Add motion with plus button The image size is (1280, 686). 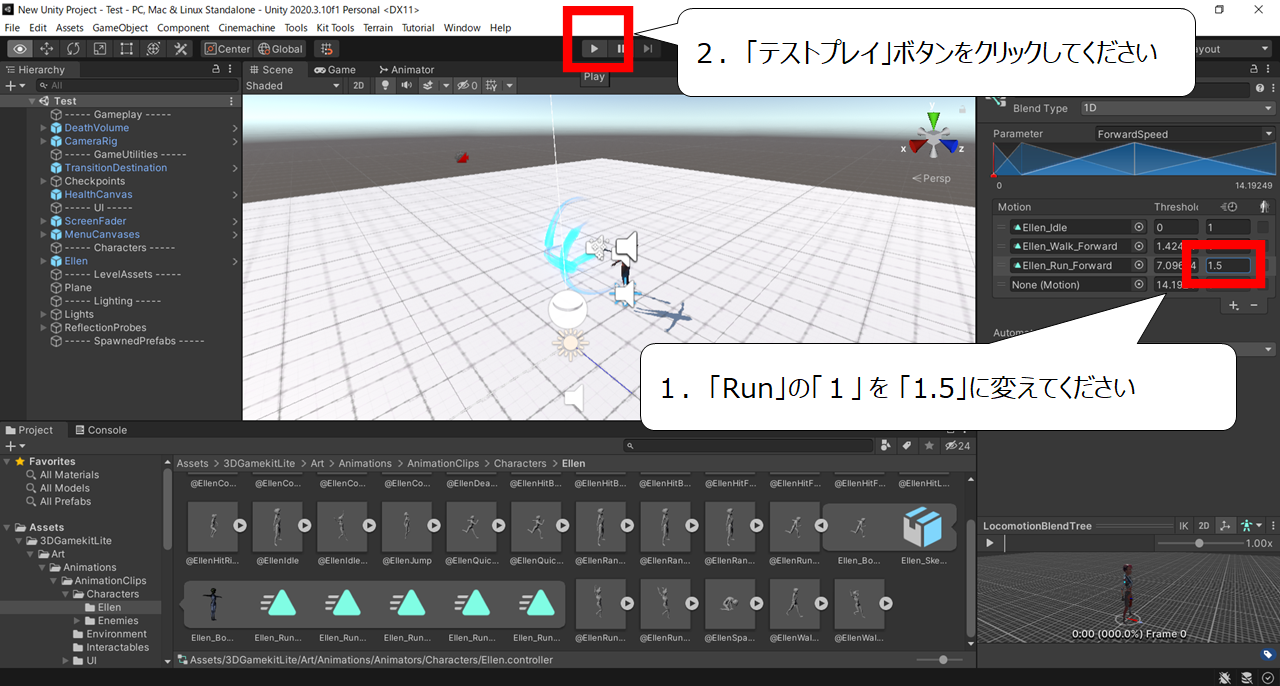1234,305
